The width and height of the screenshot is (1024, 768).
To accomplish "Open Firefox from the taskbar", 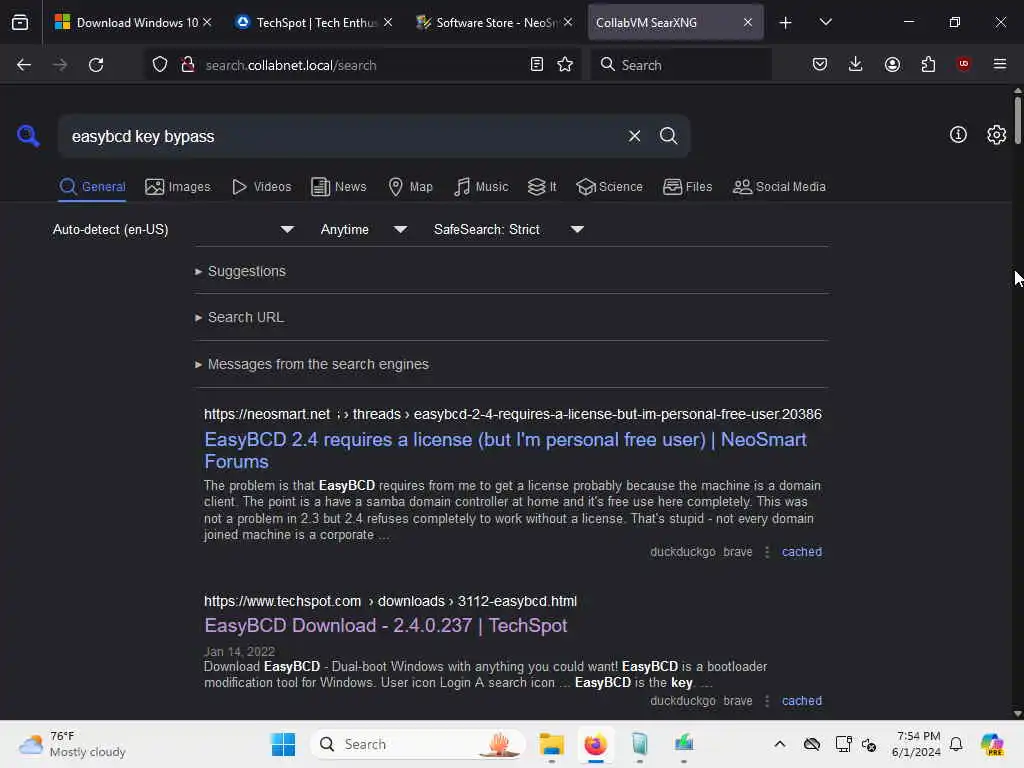I will [x=595, y=744].
